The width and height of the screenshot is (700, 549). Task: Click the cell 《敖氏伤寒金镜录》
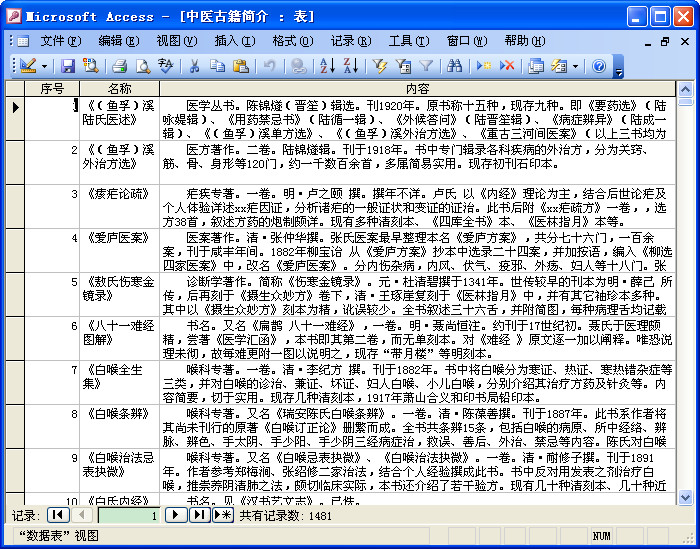pyautogui.click(x=119, y=295)
